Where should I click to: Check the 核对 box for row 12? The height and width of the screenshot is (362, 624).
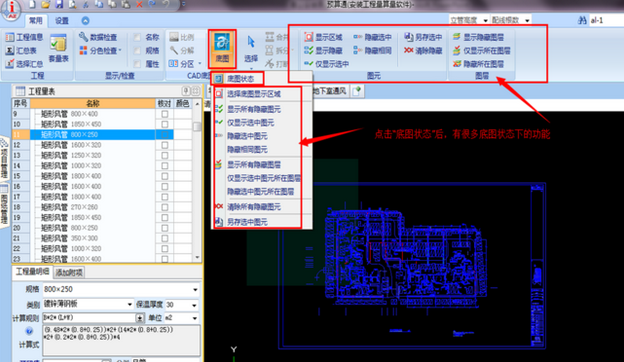click(164, 145)
